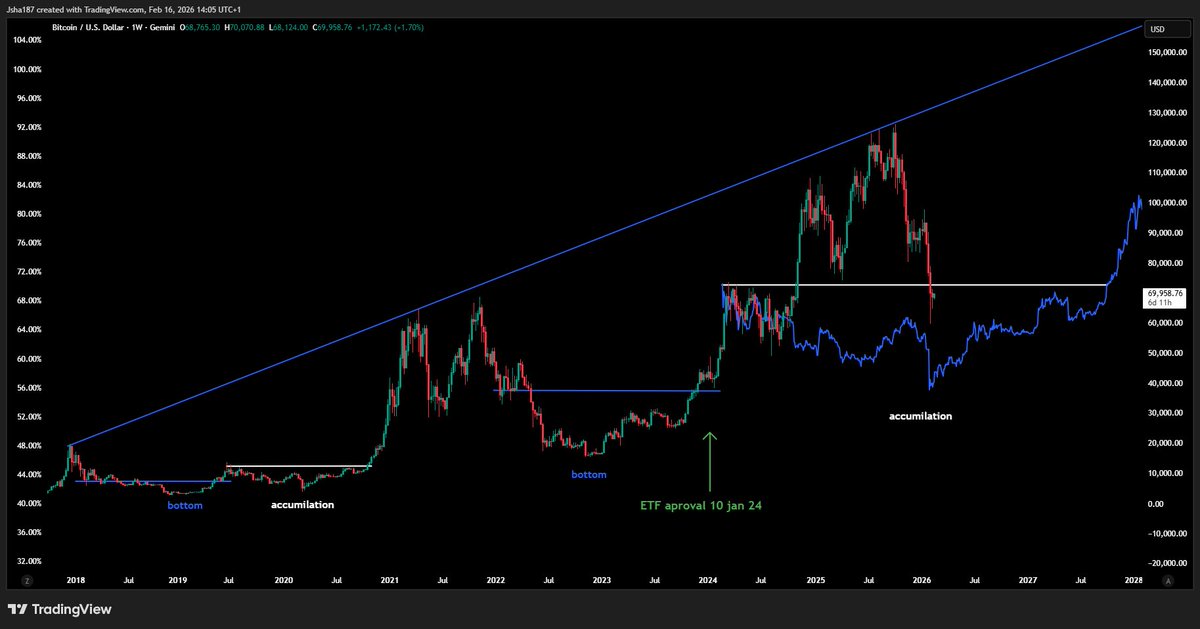Click the 80.00% percent axis label
The height and width of the screenshot is (629, 1200).
pos(28,214)
